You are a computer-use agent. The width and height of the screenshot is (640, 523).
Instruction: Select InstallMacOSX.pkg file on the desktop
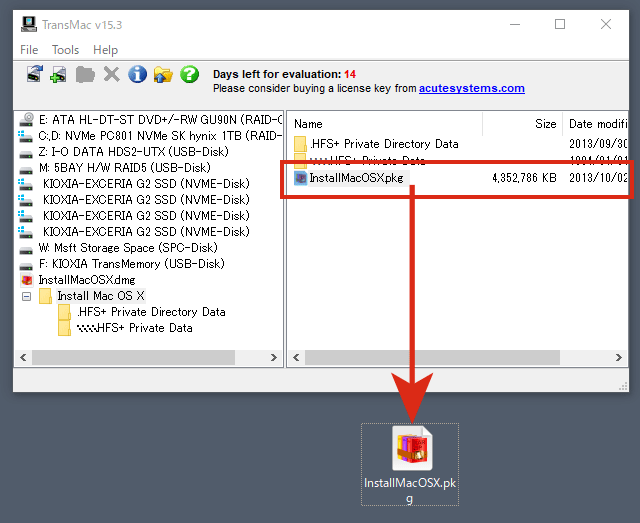click(x=410, y=464)
